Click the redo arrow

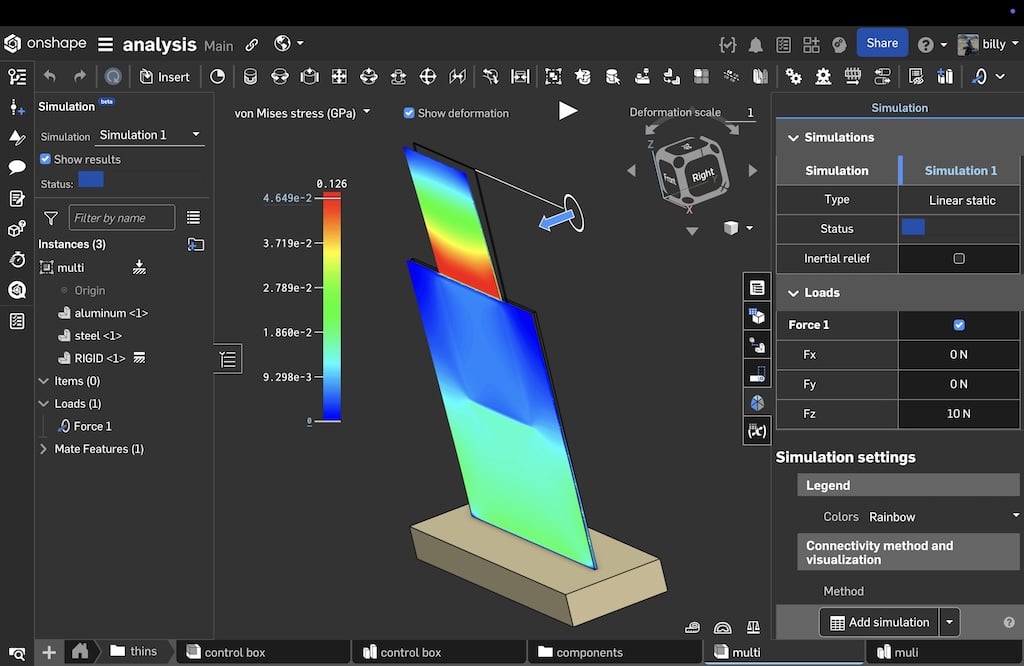80,76
